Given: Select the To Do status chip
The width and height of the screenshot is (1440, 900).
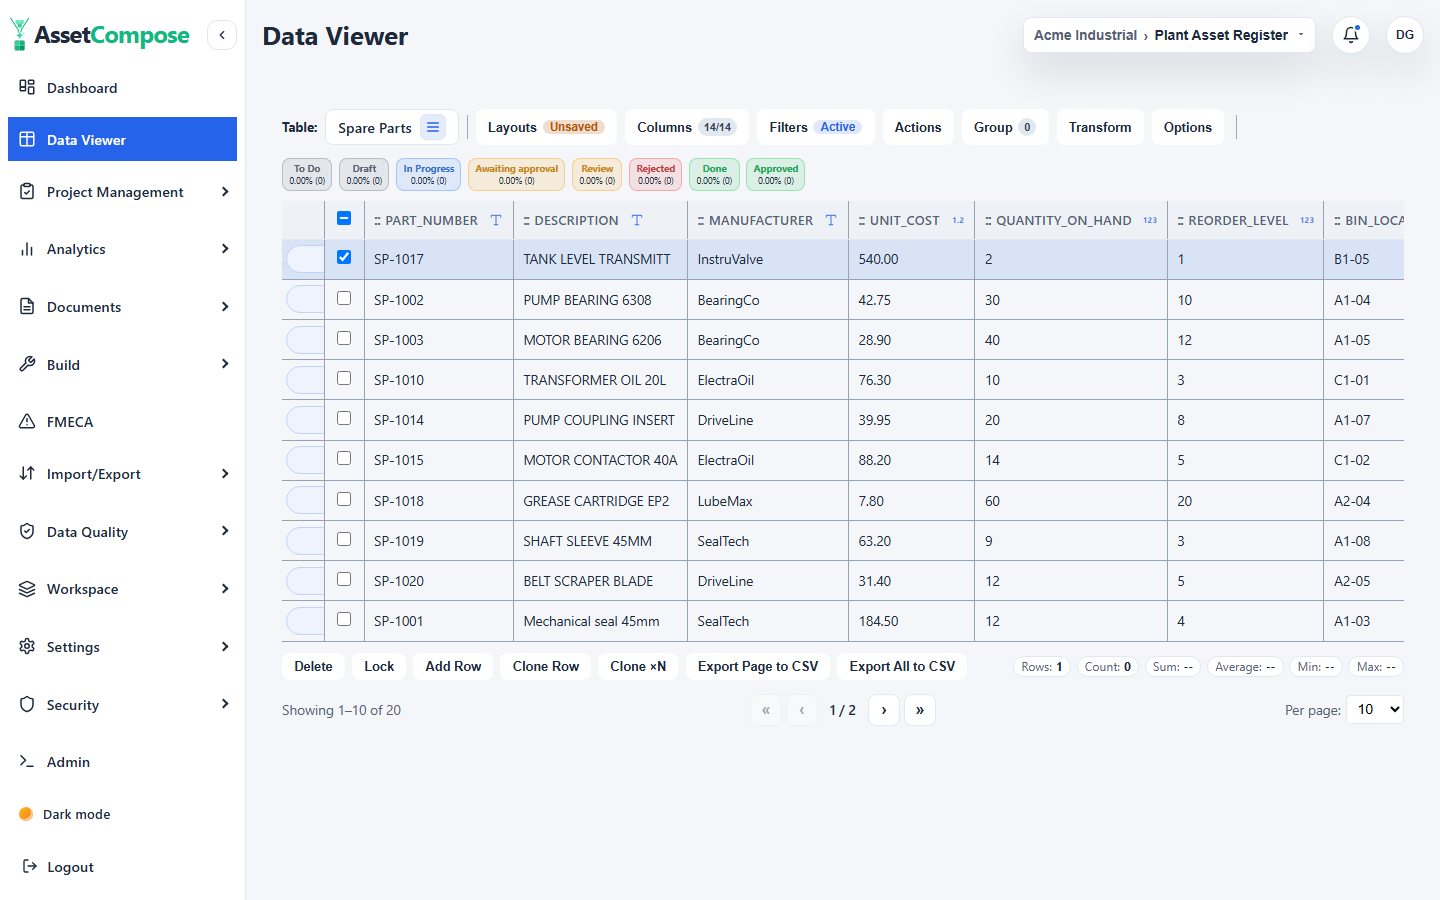Looking at the screenshot, I should [307, 175].
